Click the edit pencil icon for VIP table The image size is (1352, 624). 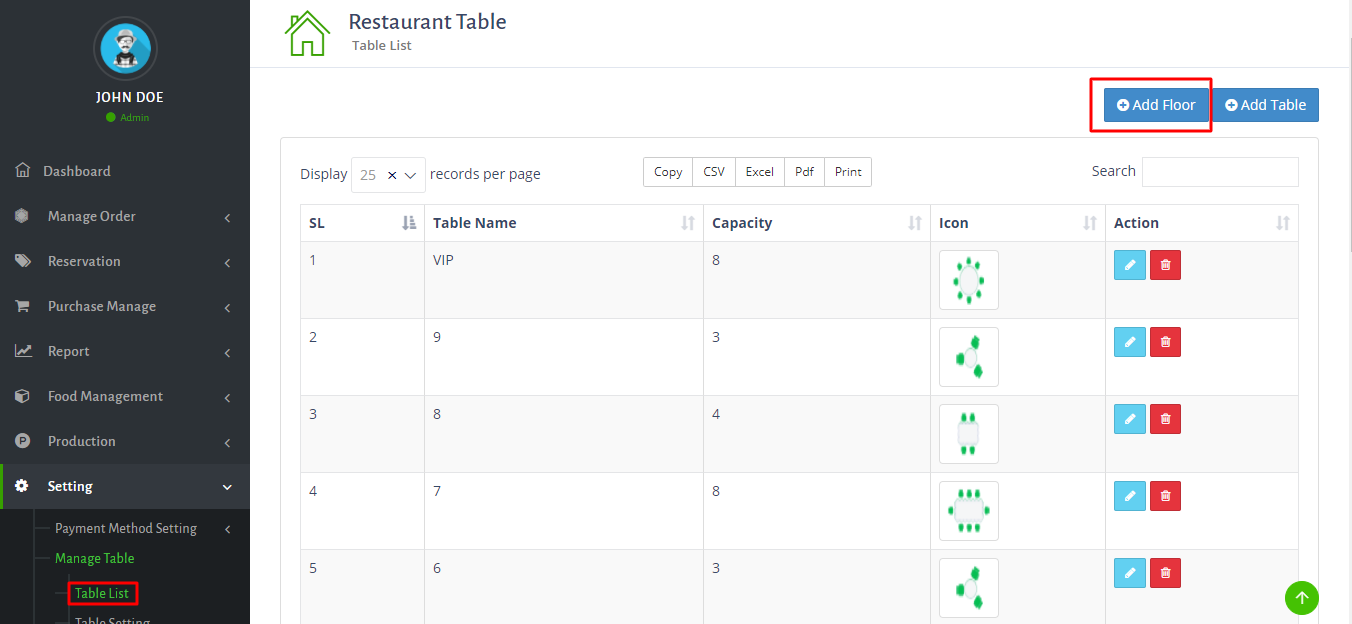pos(1129,265)
